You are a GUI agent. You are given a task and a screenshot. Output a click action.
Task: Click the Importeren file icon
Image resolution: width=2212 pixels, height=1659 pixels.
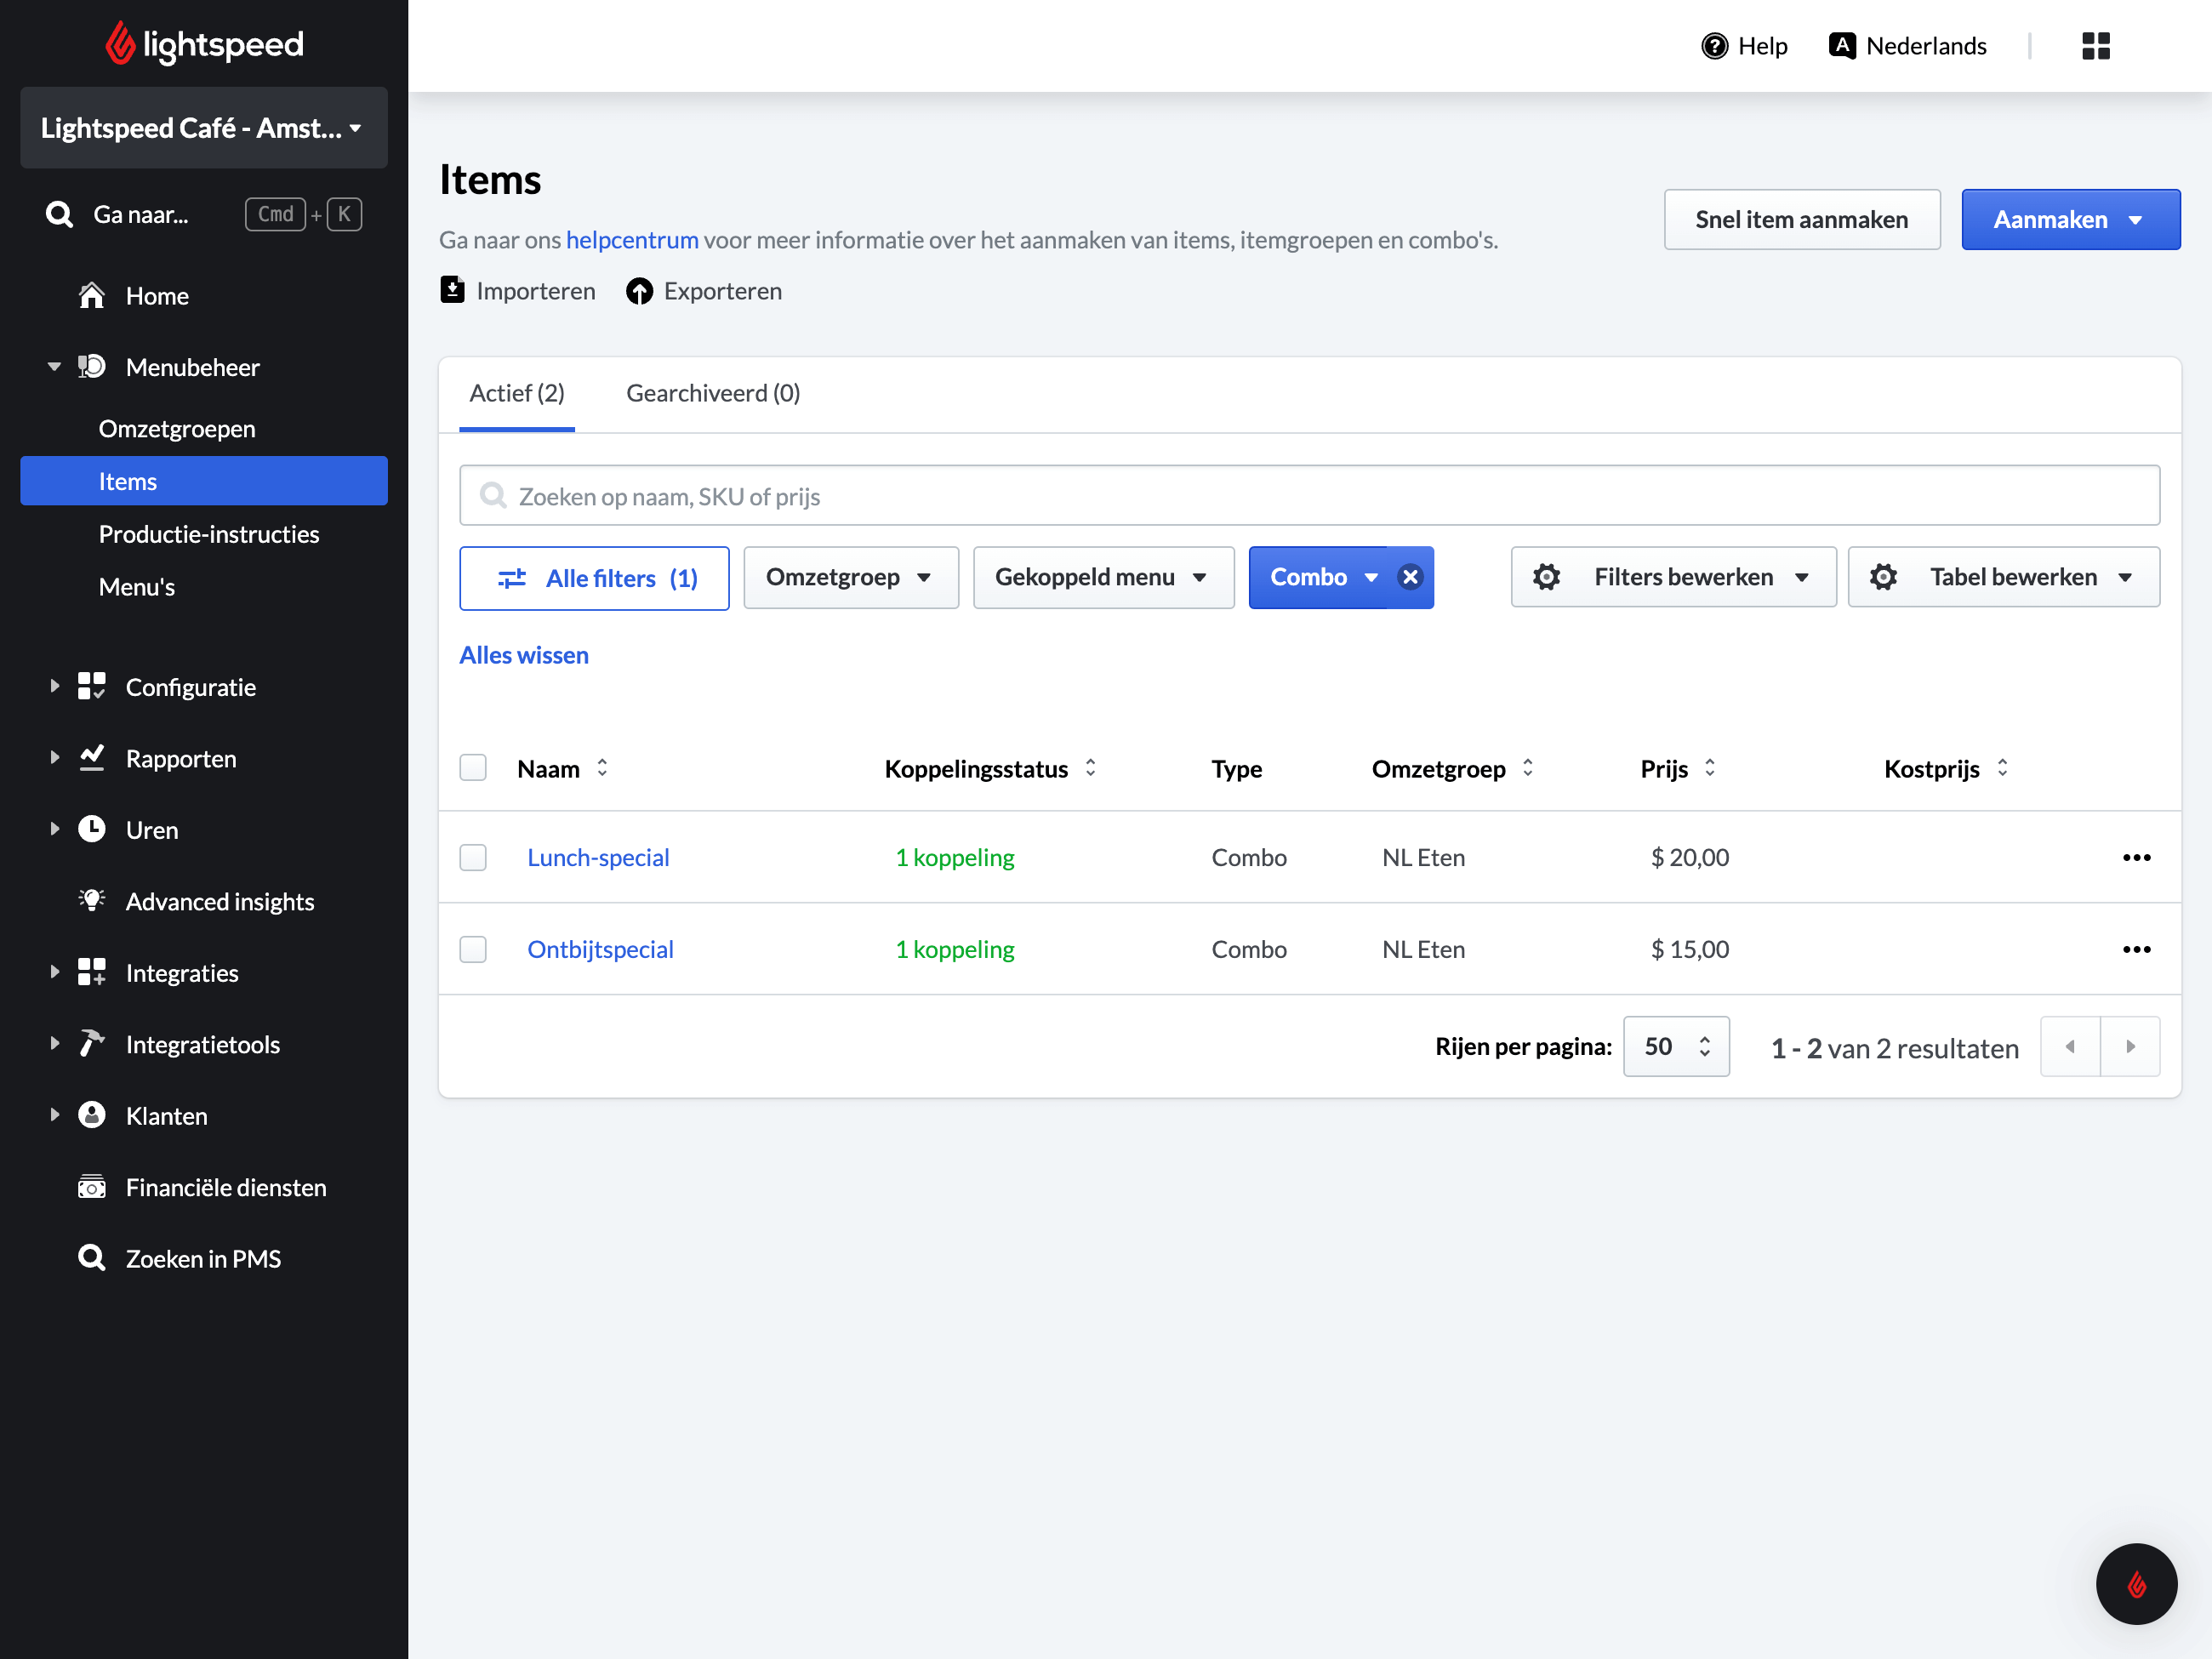pyautogui.click(x=452, y=290)
